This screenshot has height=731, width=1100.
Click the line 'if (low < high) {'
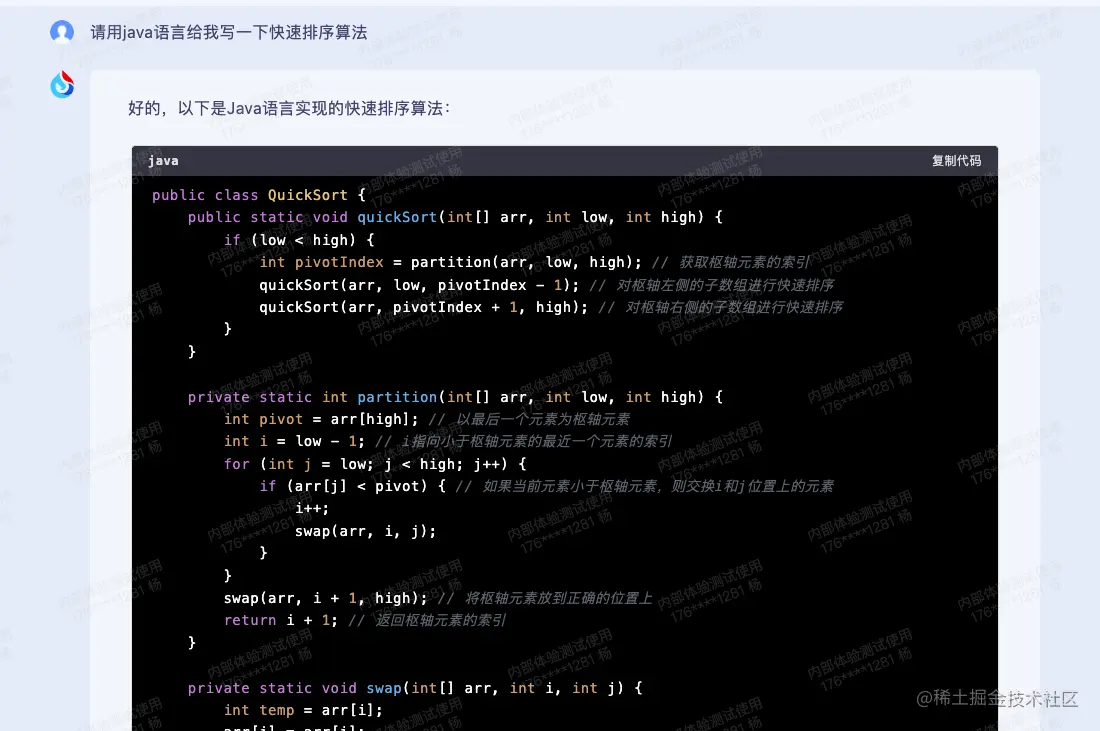click(x=300, y=240)
